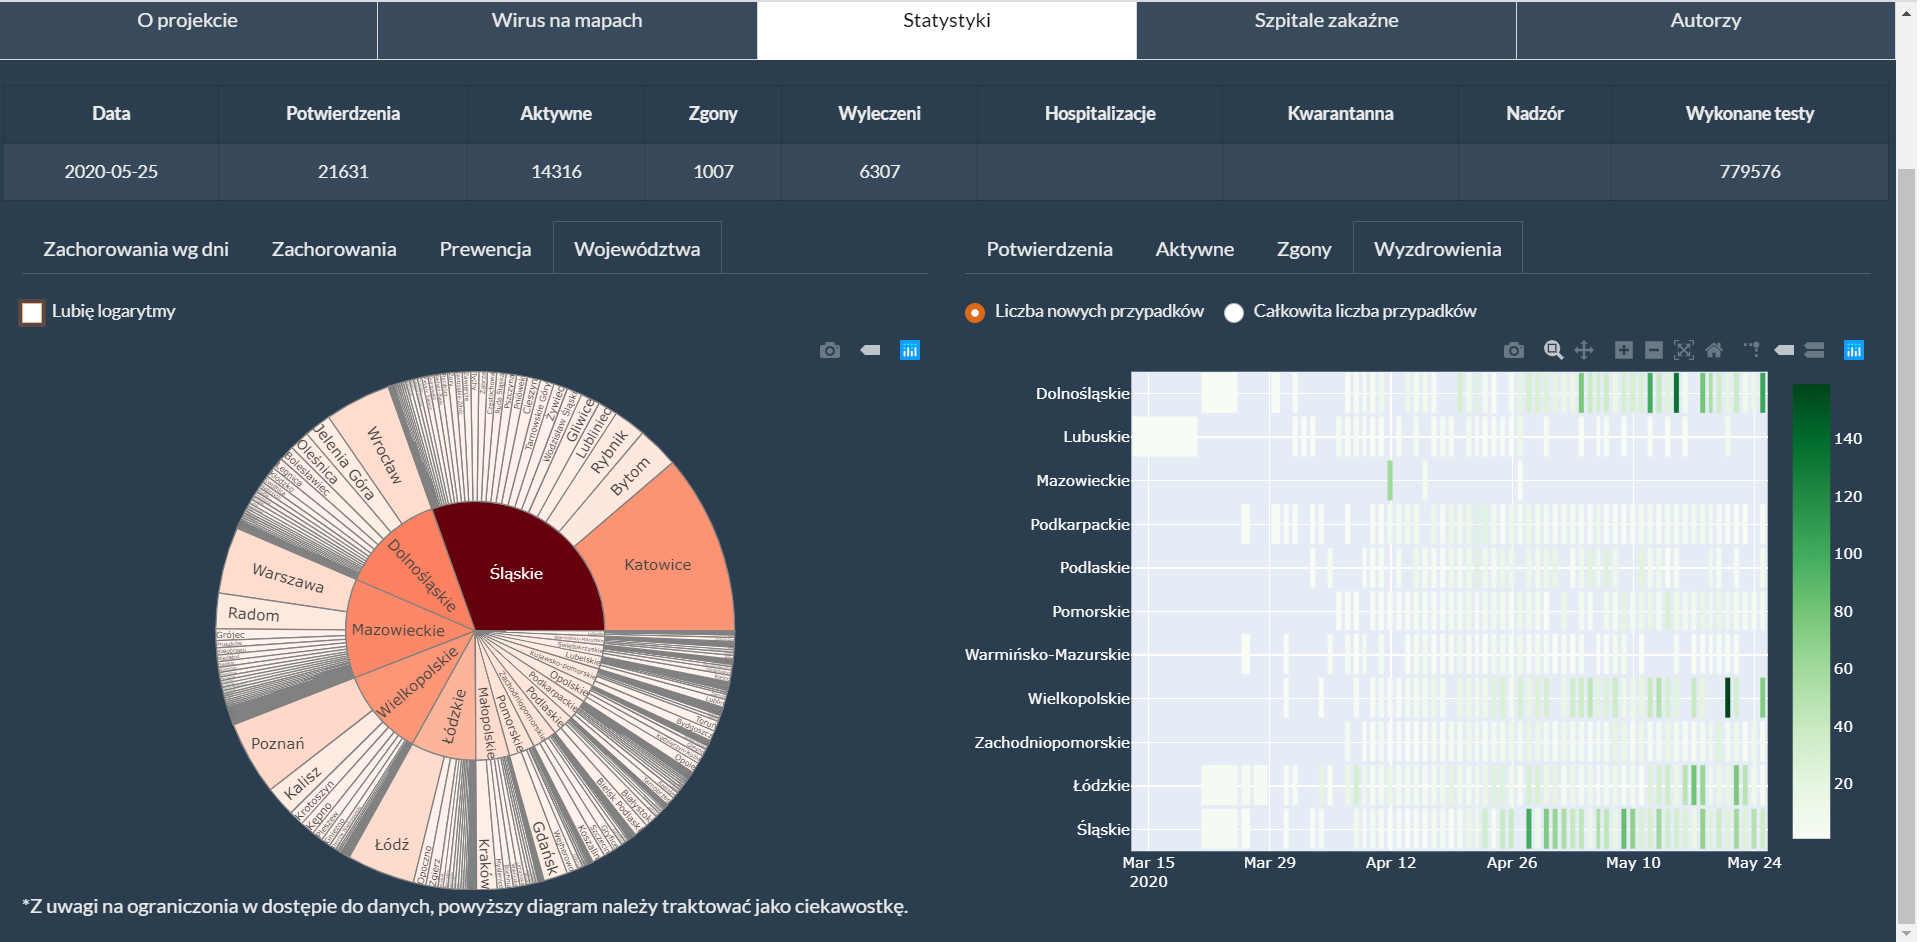This screenshot has width=1920, height=942.
Task: Select the 'Statystyki' tab
Action: 947,30
